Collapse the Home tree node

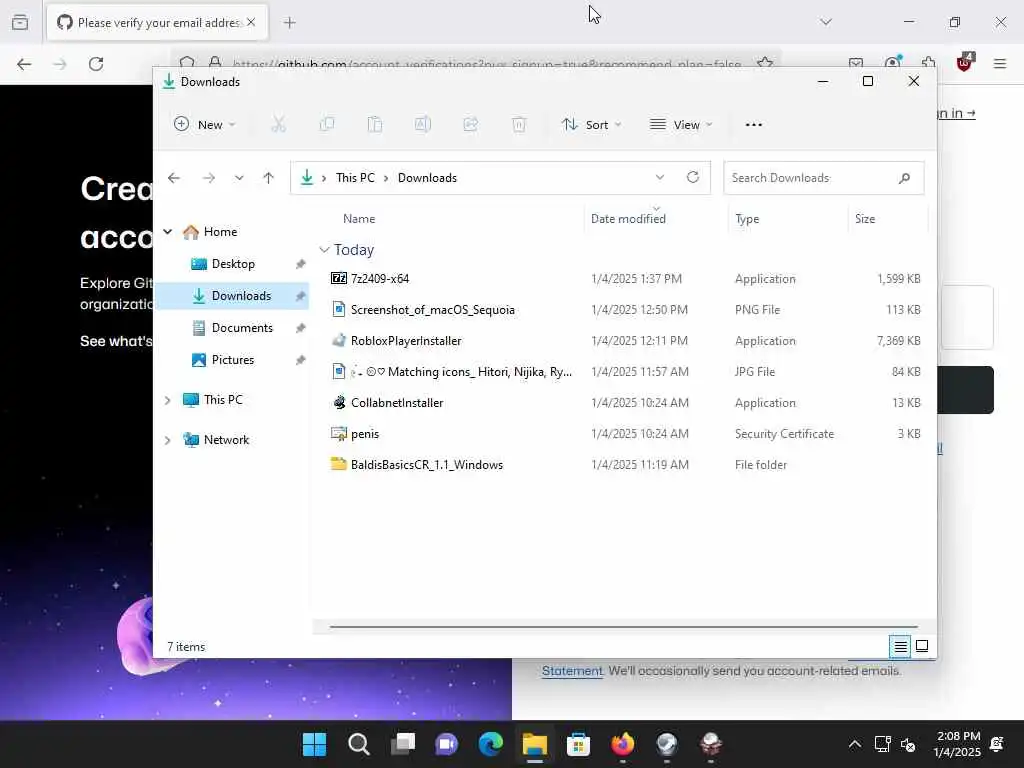click(x=168, y=232)
